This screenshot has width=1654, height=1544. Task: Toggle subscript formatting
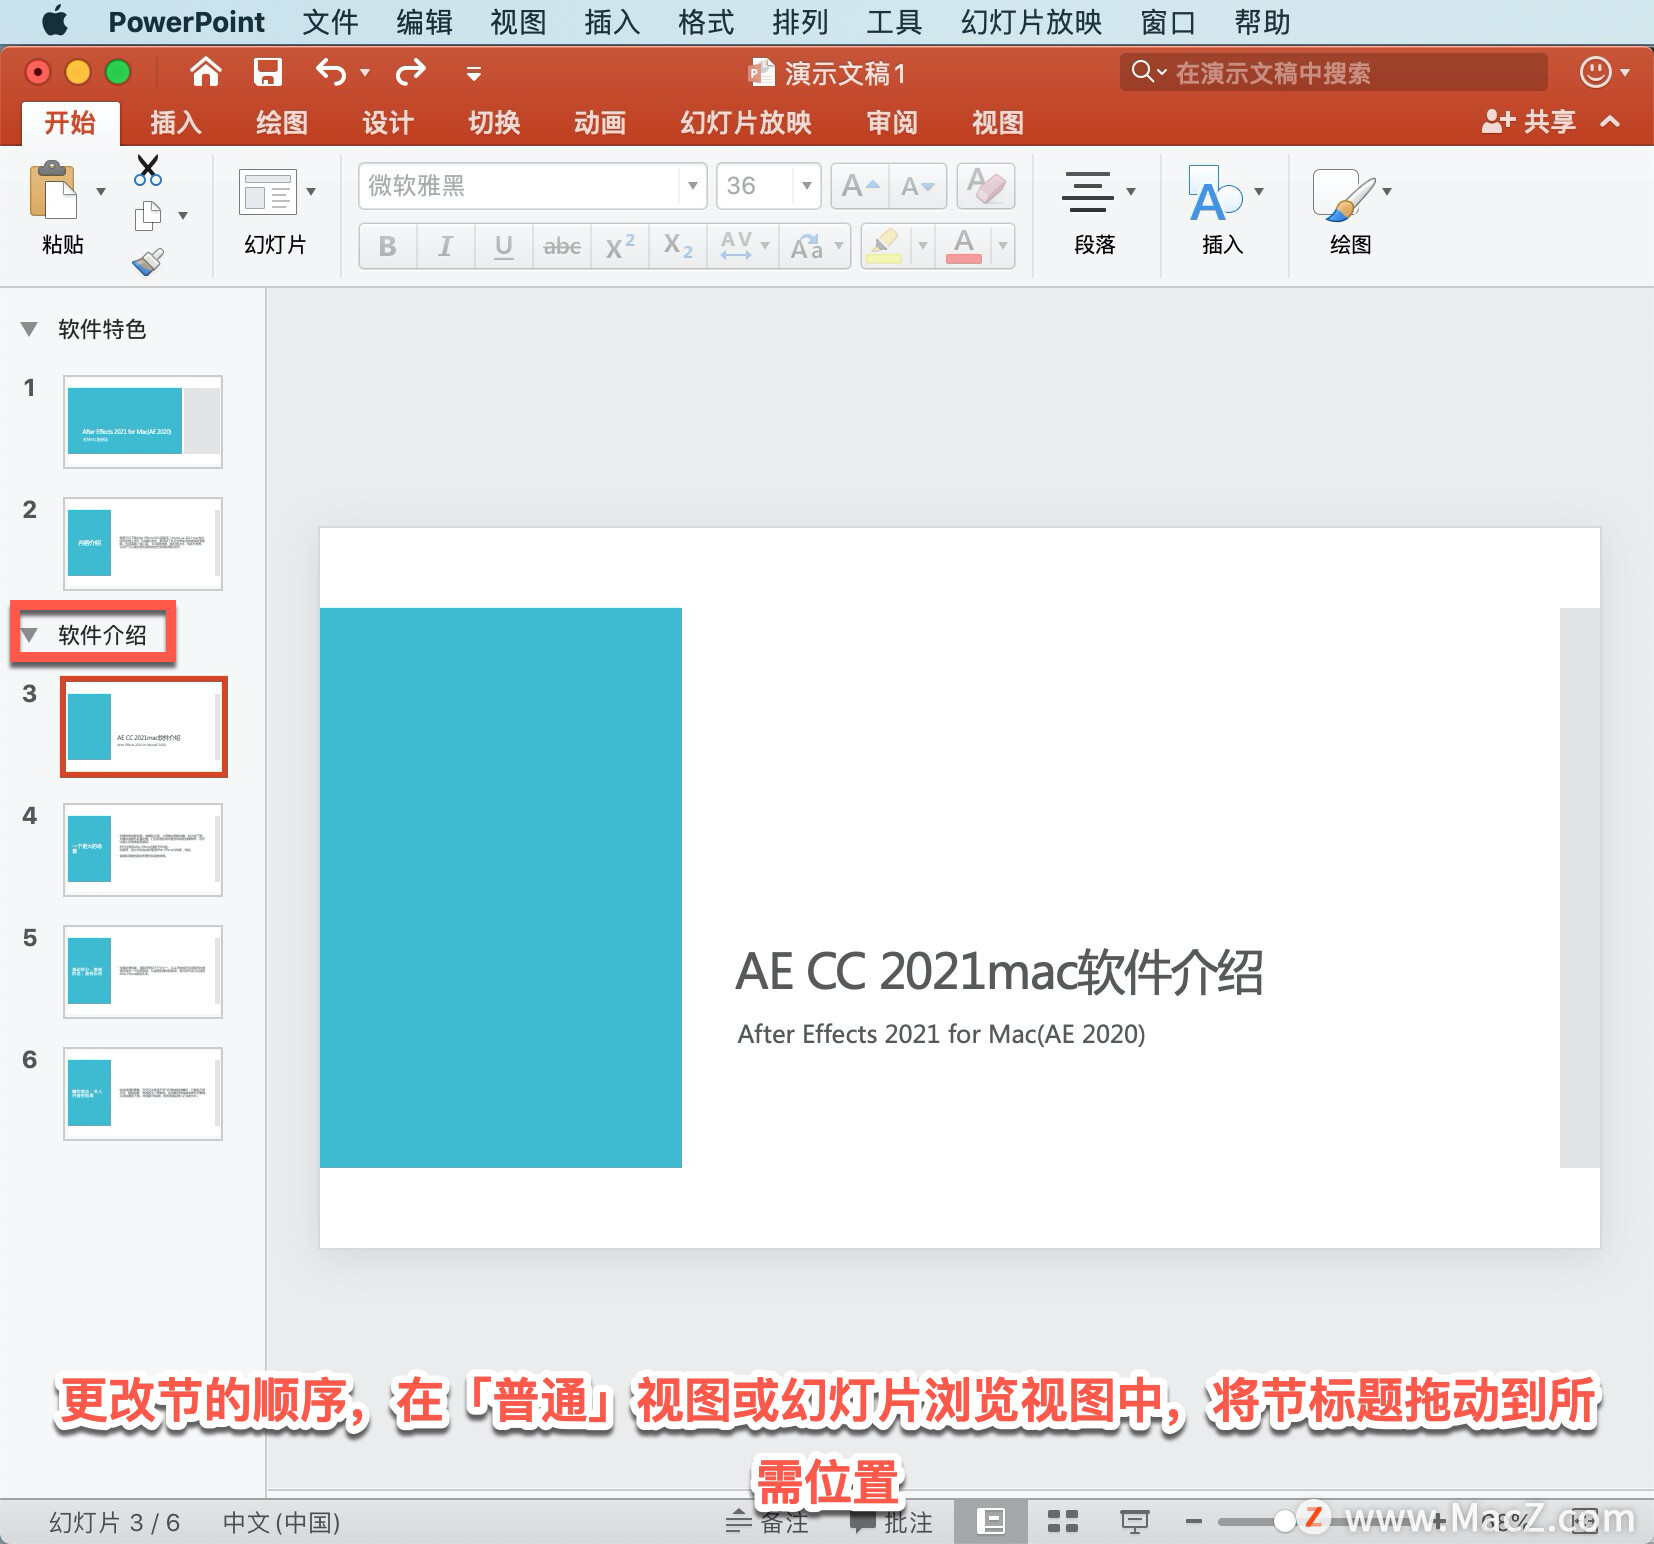tap(678, 246)
